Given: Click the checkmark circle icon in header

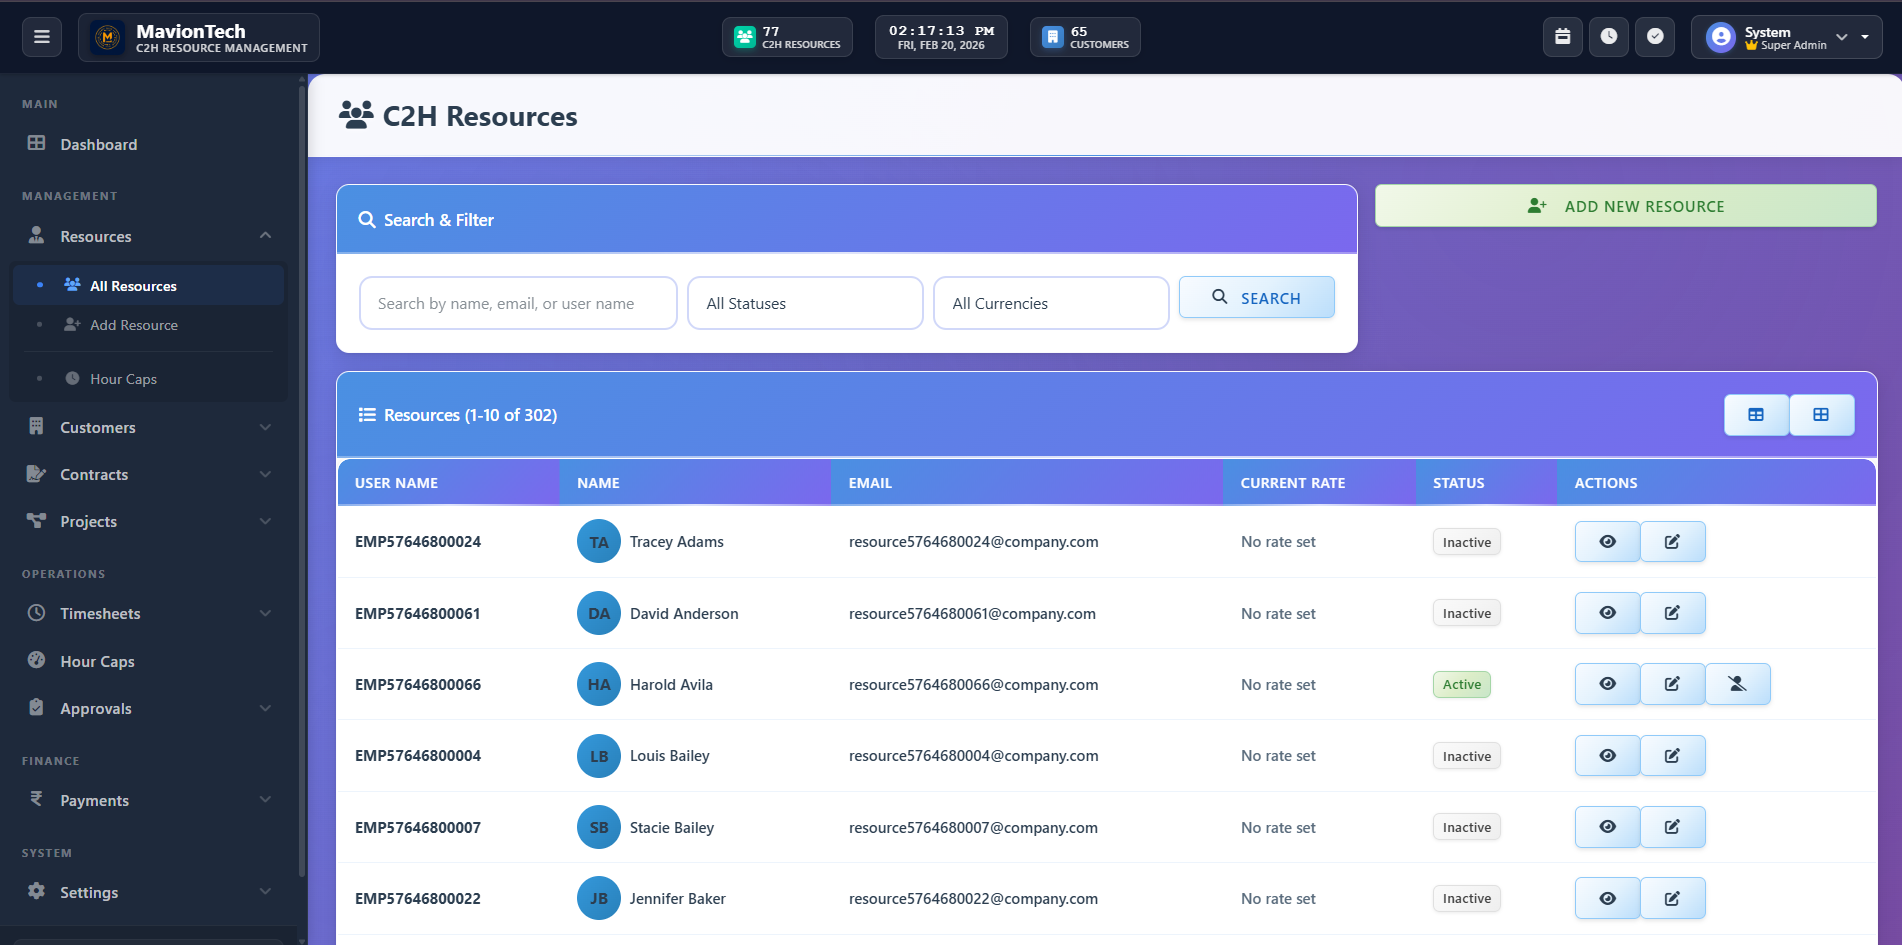Looking at the screenshot, I should click(x=1655, y=37).
